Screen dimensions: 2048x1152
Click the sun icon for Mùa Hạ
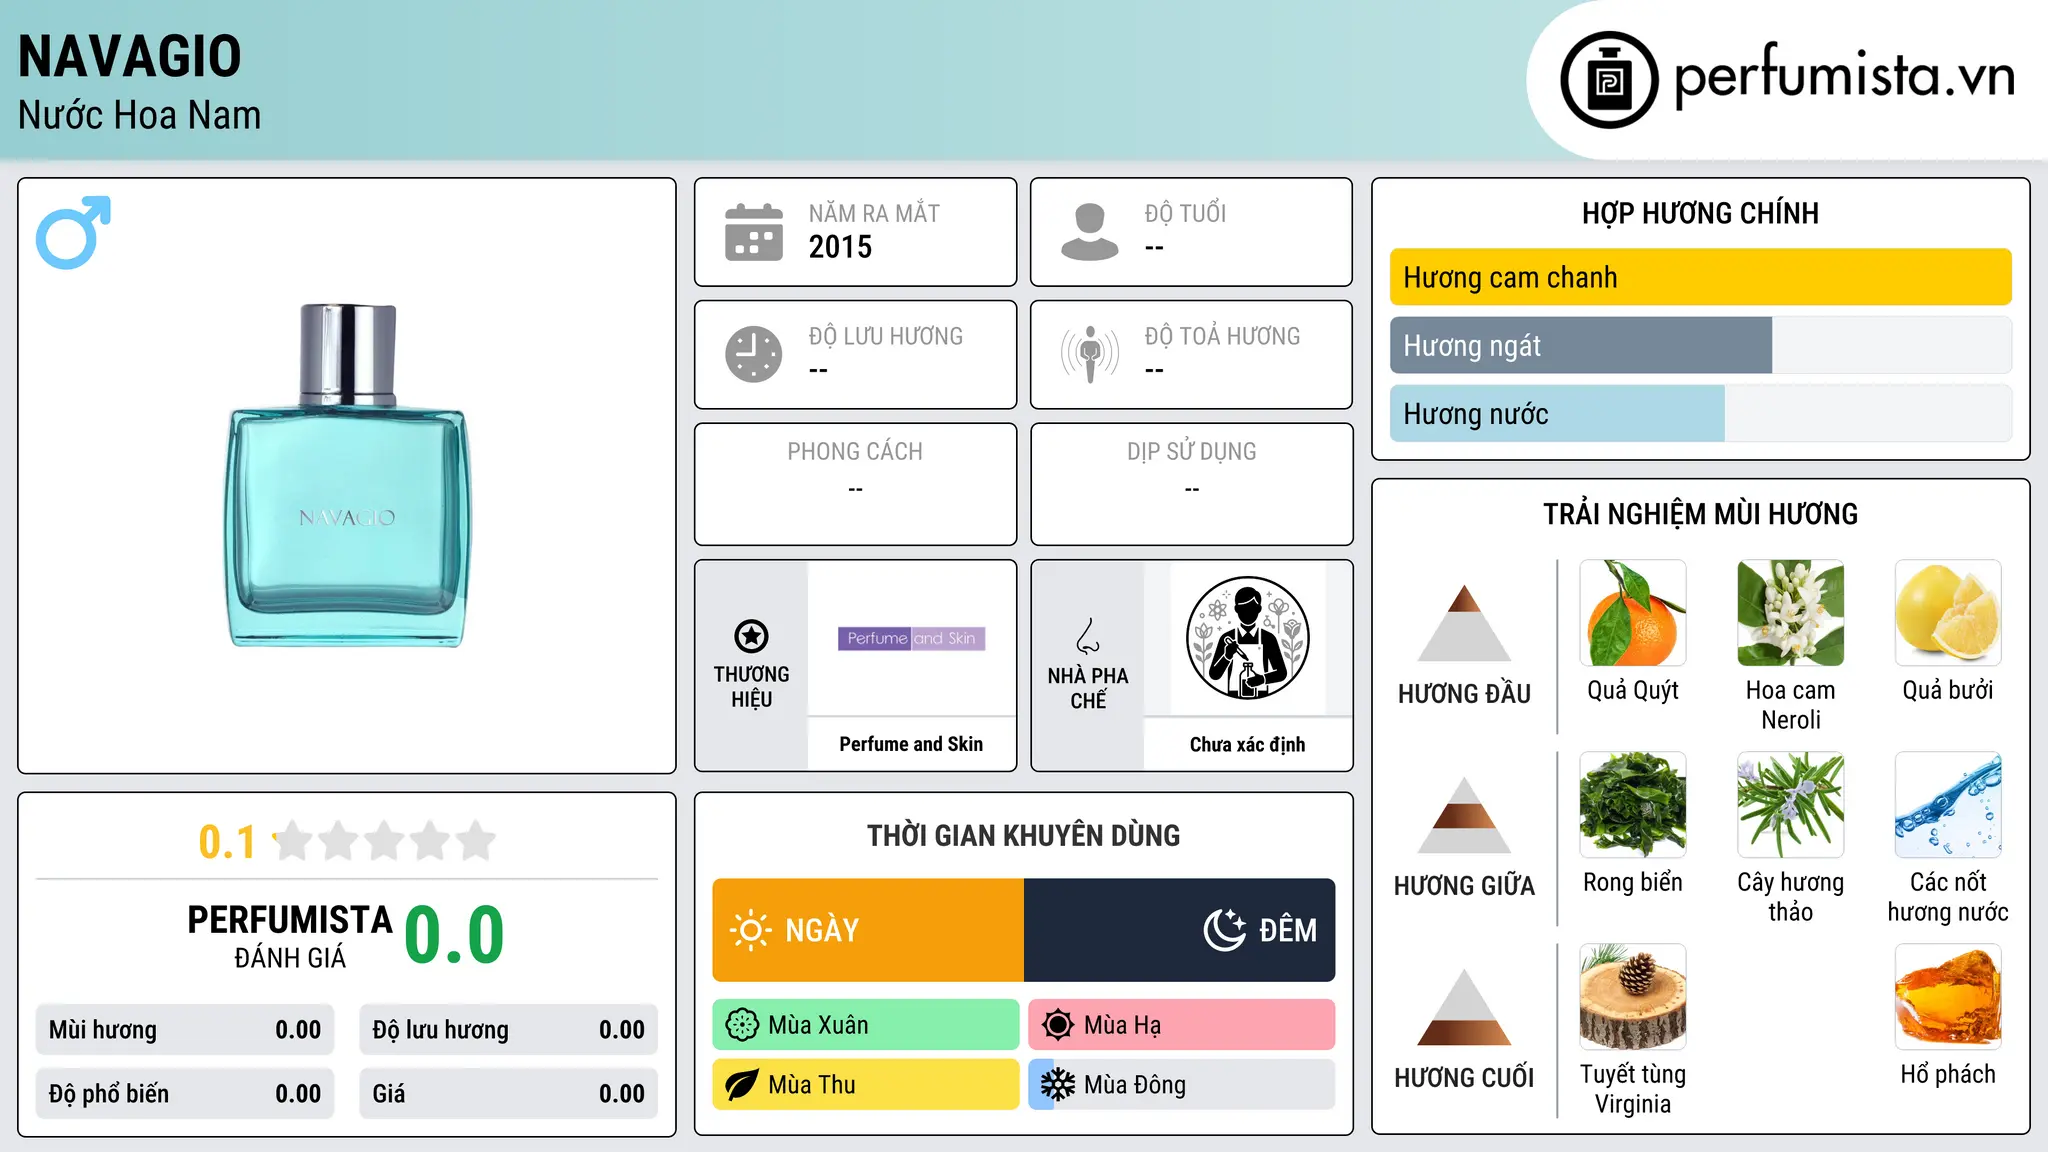1058,1025
